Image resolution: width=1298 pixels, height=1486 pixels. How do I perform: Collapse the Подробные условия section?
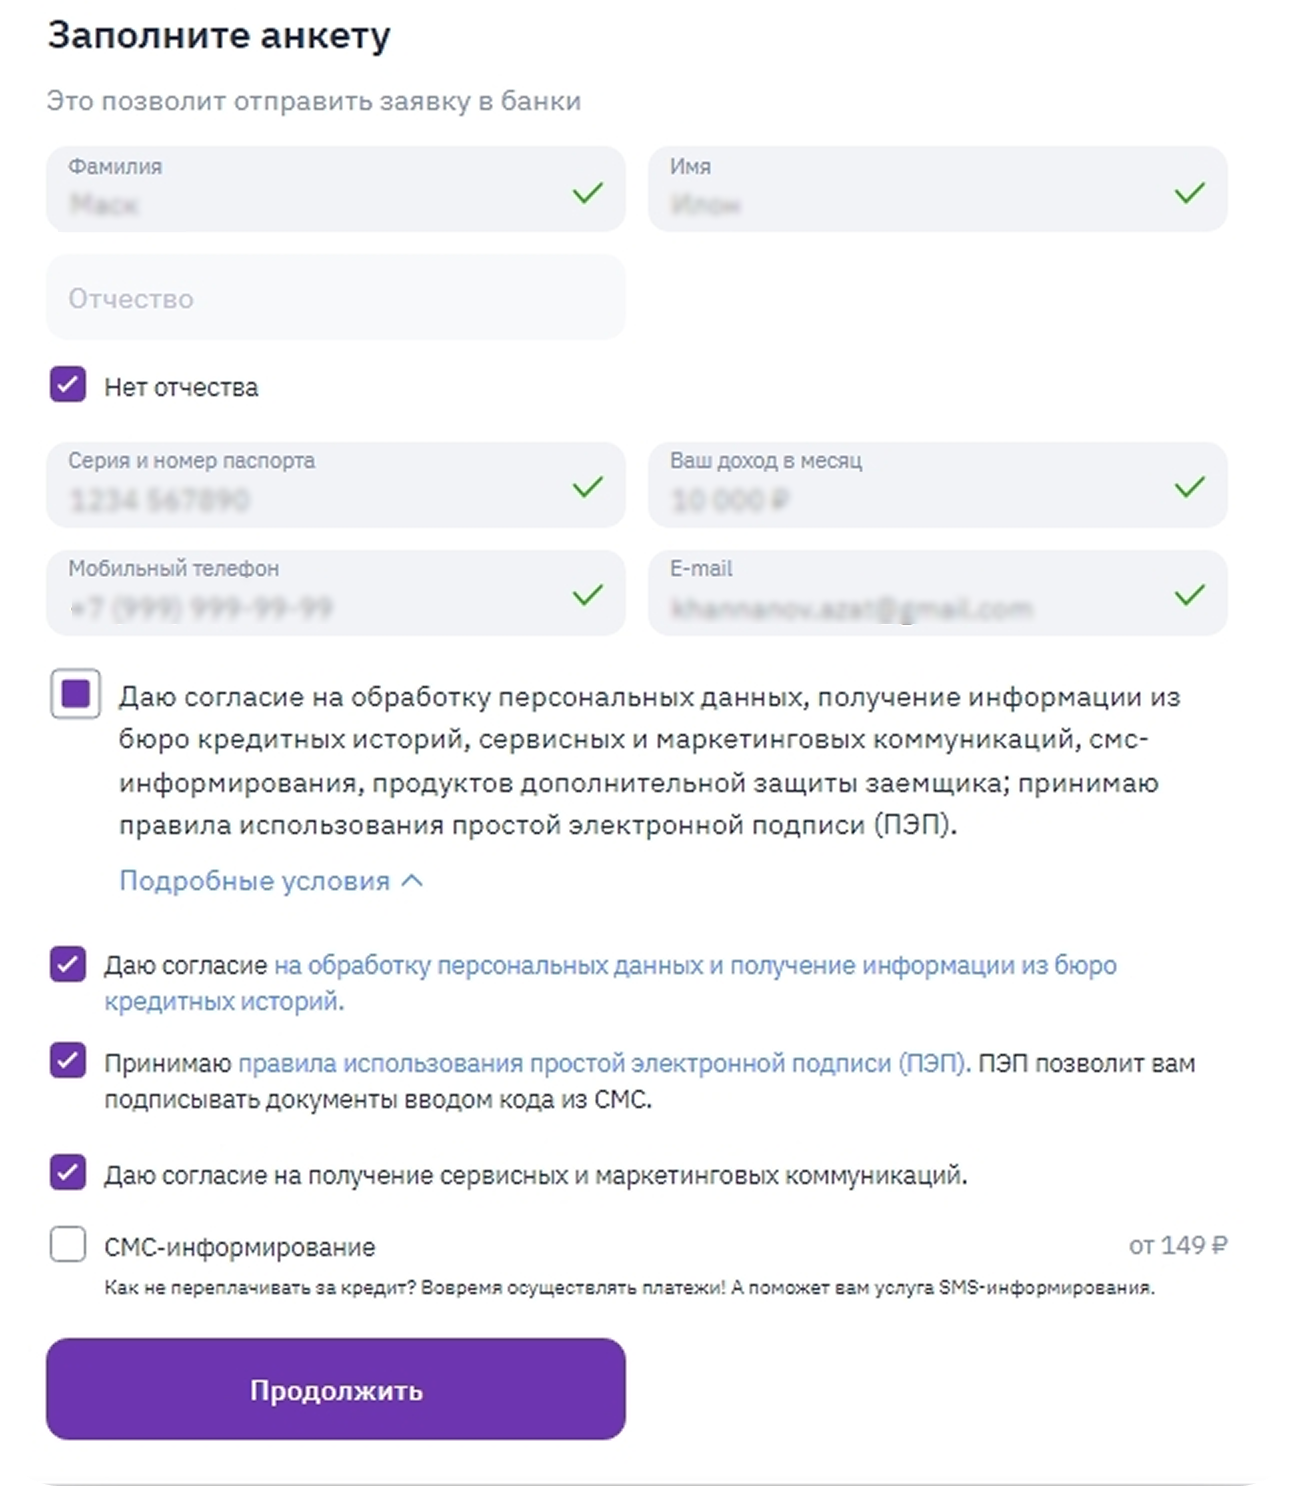click(254, 881)
